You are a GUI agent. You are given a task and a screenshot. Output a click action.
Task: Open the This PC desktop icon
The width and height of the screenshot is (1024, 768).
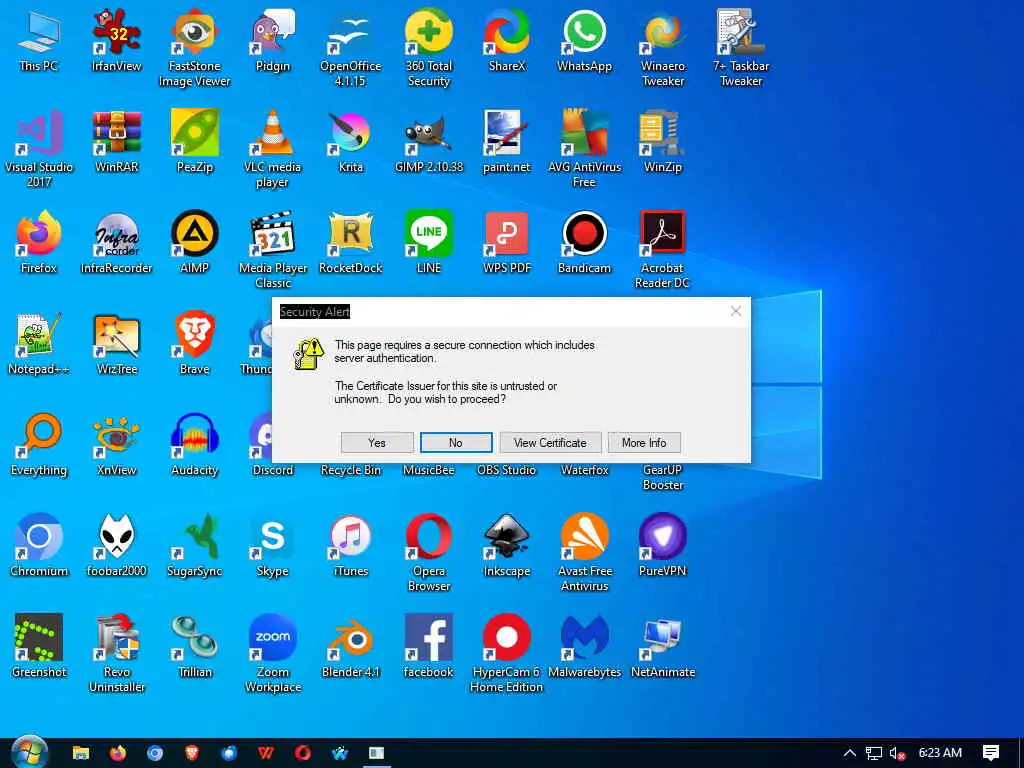[x=39, y=40]
